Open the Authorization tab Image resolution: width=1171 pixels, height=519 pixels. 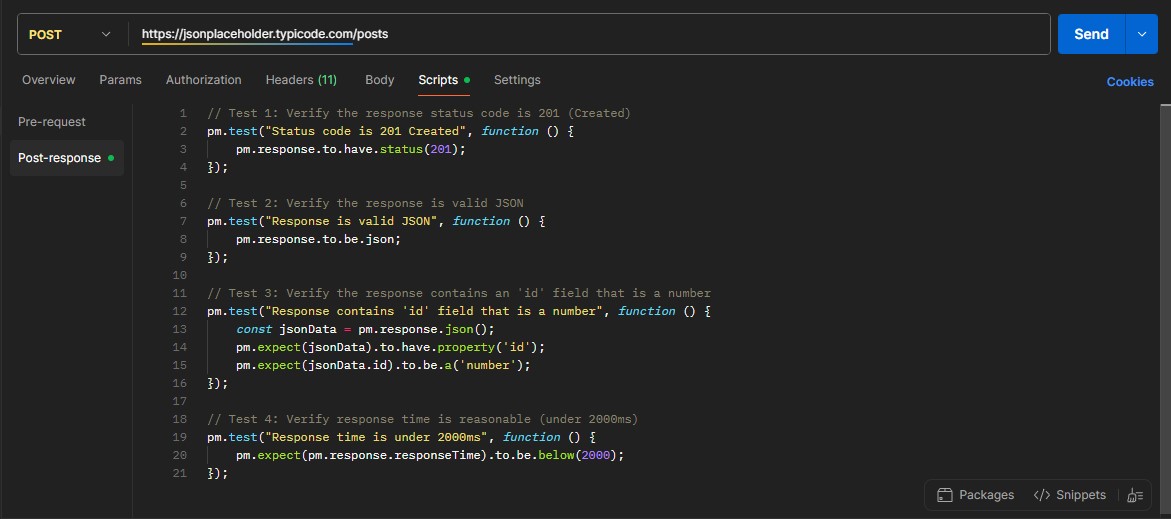203,80
